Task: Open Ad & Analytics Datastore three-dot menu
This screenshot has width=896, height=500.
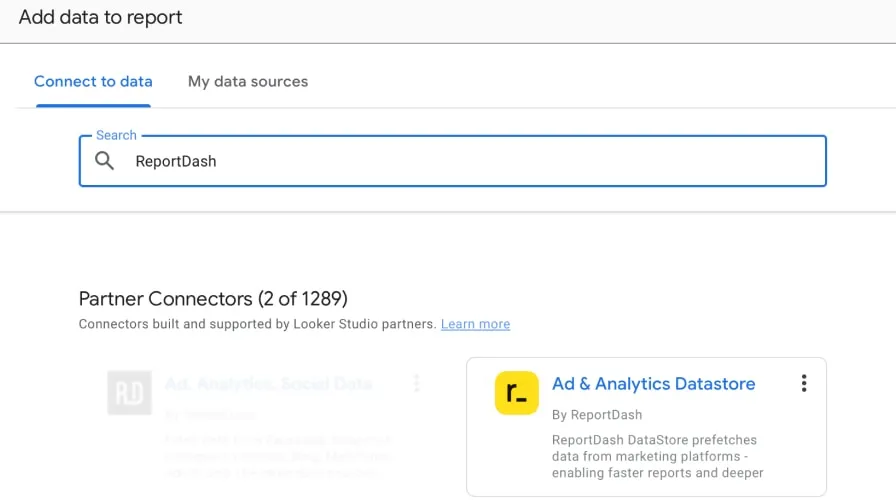Action: point(804,383)
